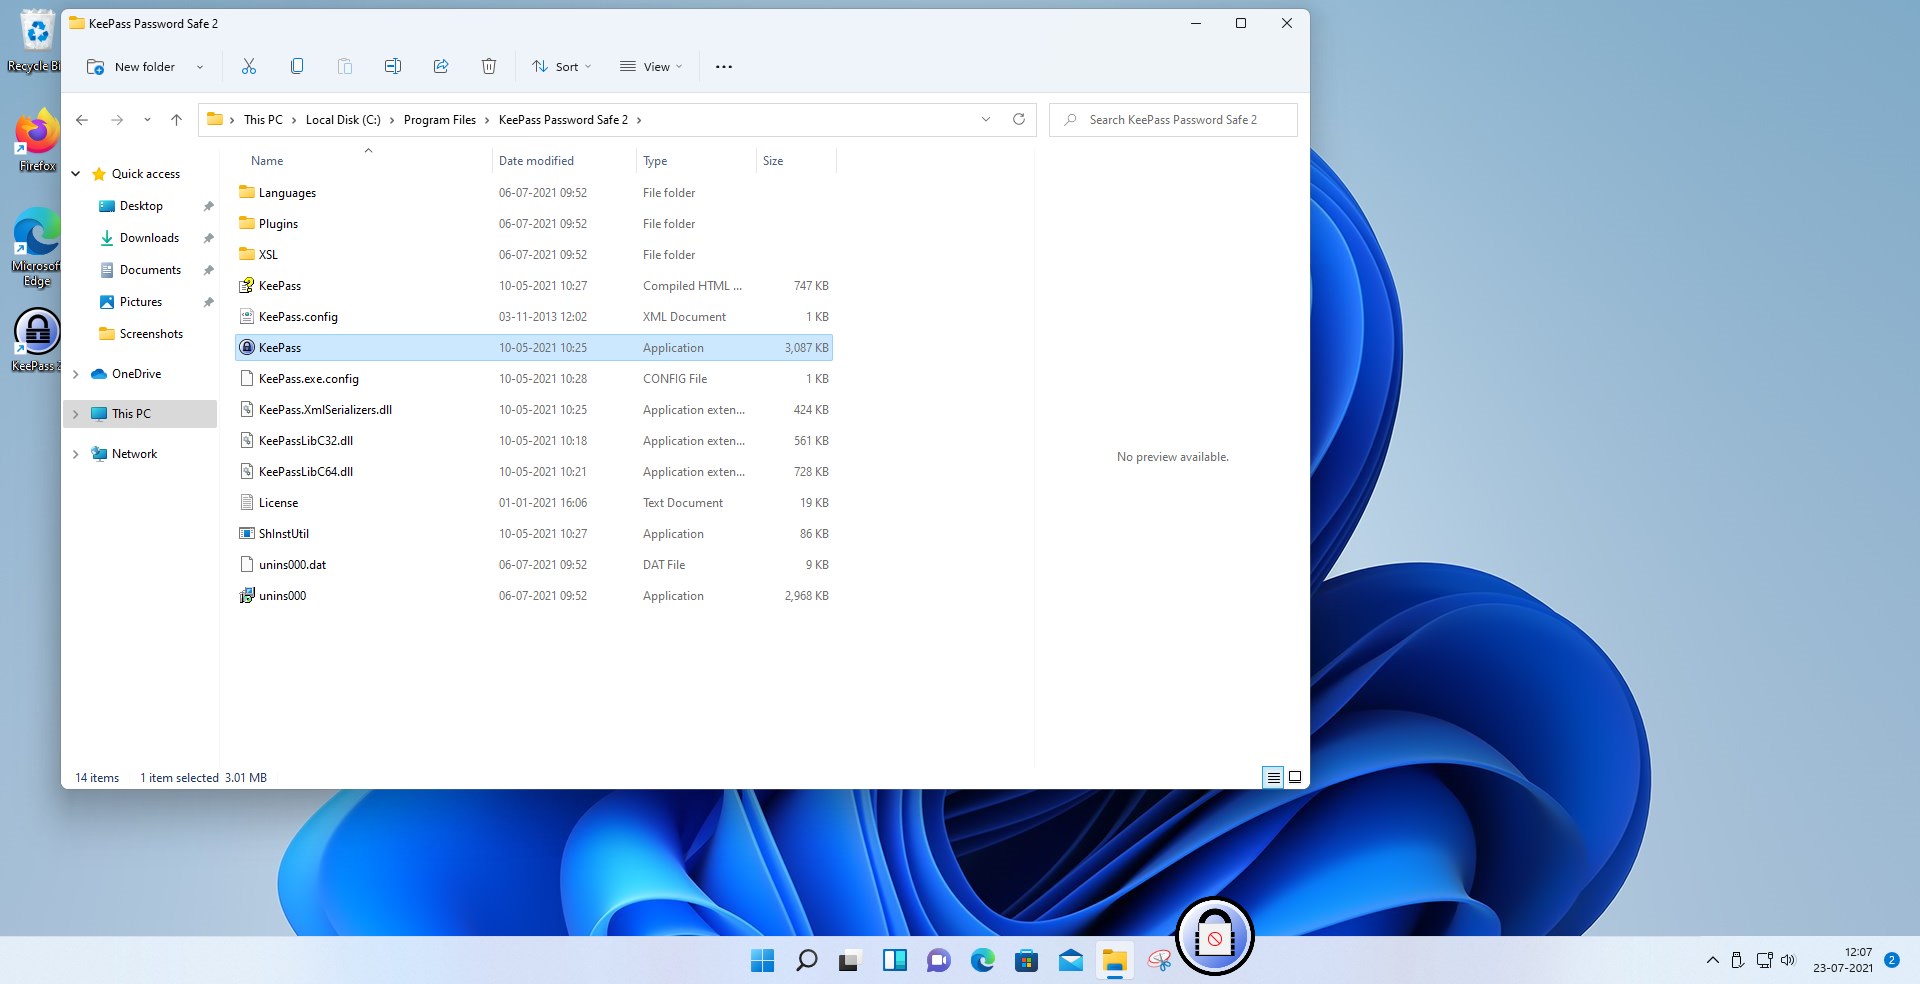Open Windows Start menu on taskbar
This screenshot has height=984, width=1920.
tap(762, 961)
